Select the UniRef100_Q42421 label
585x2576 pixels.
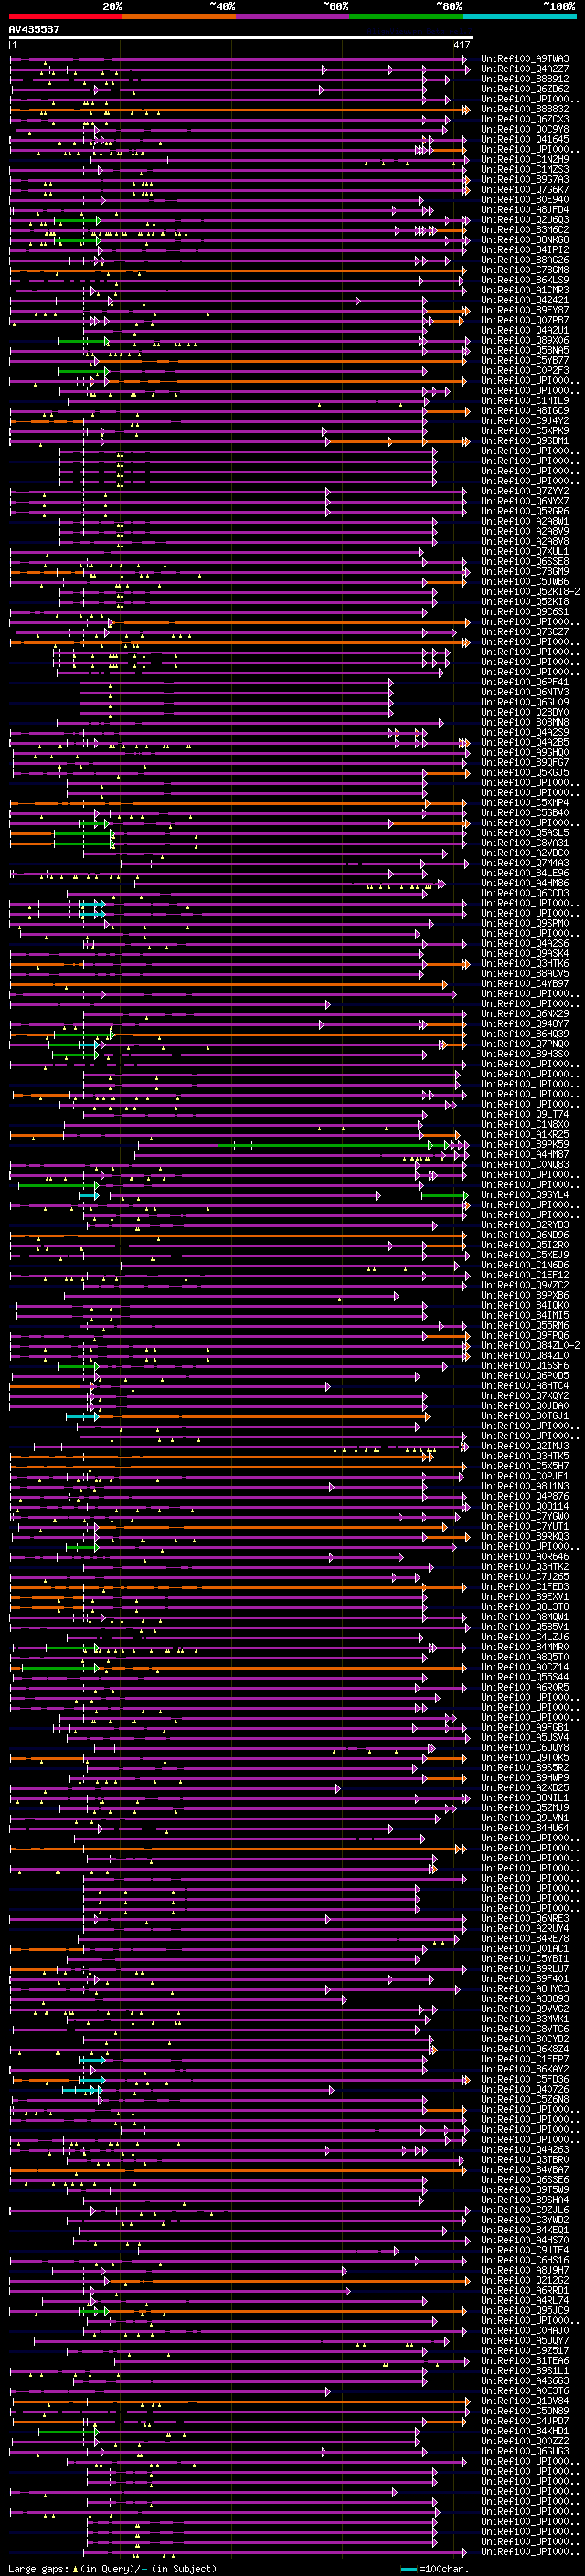coord(525,300)
